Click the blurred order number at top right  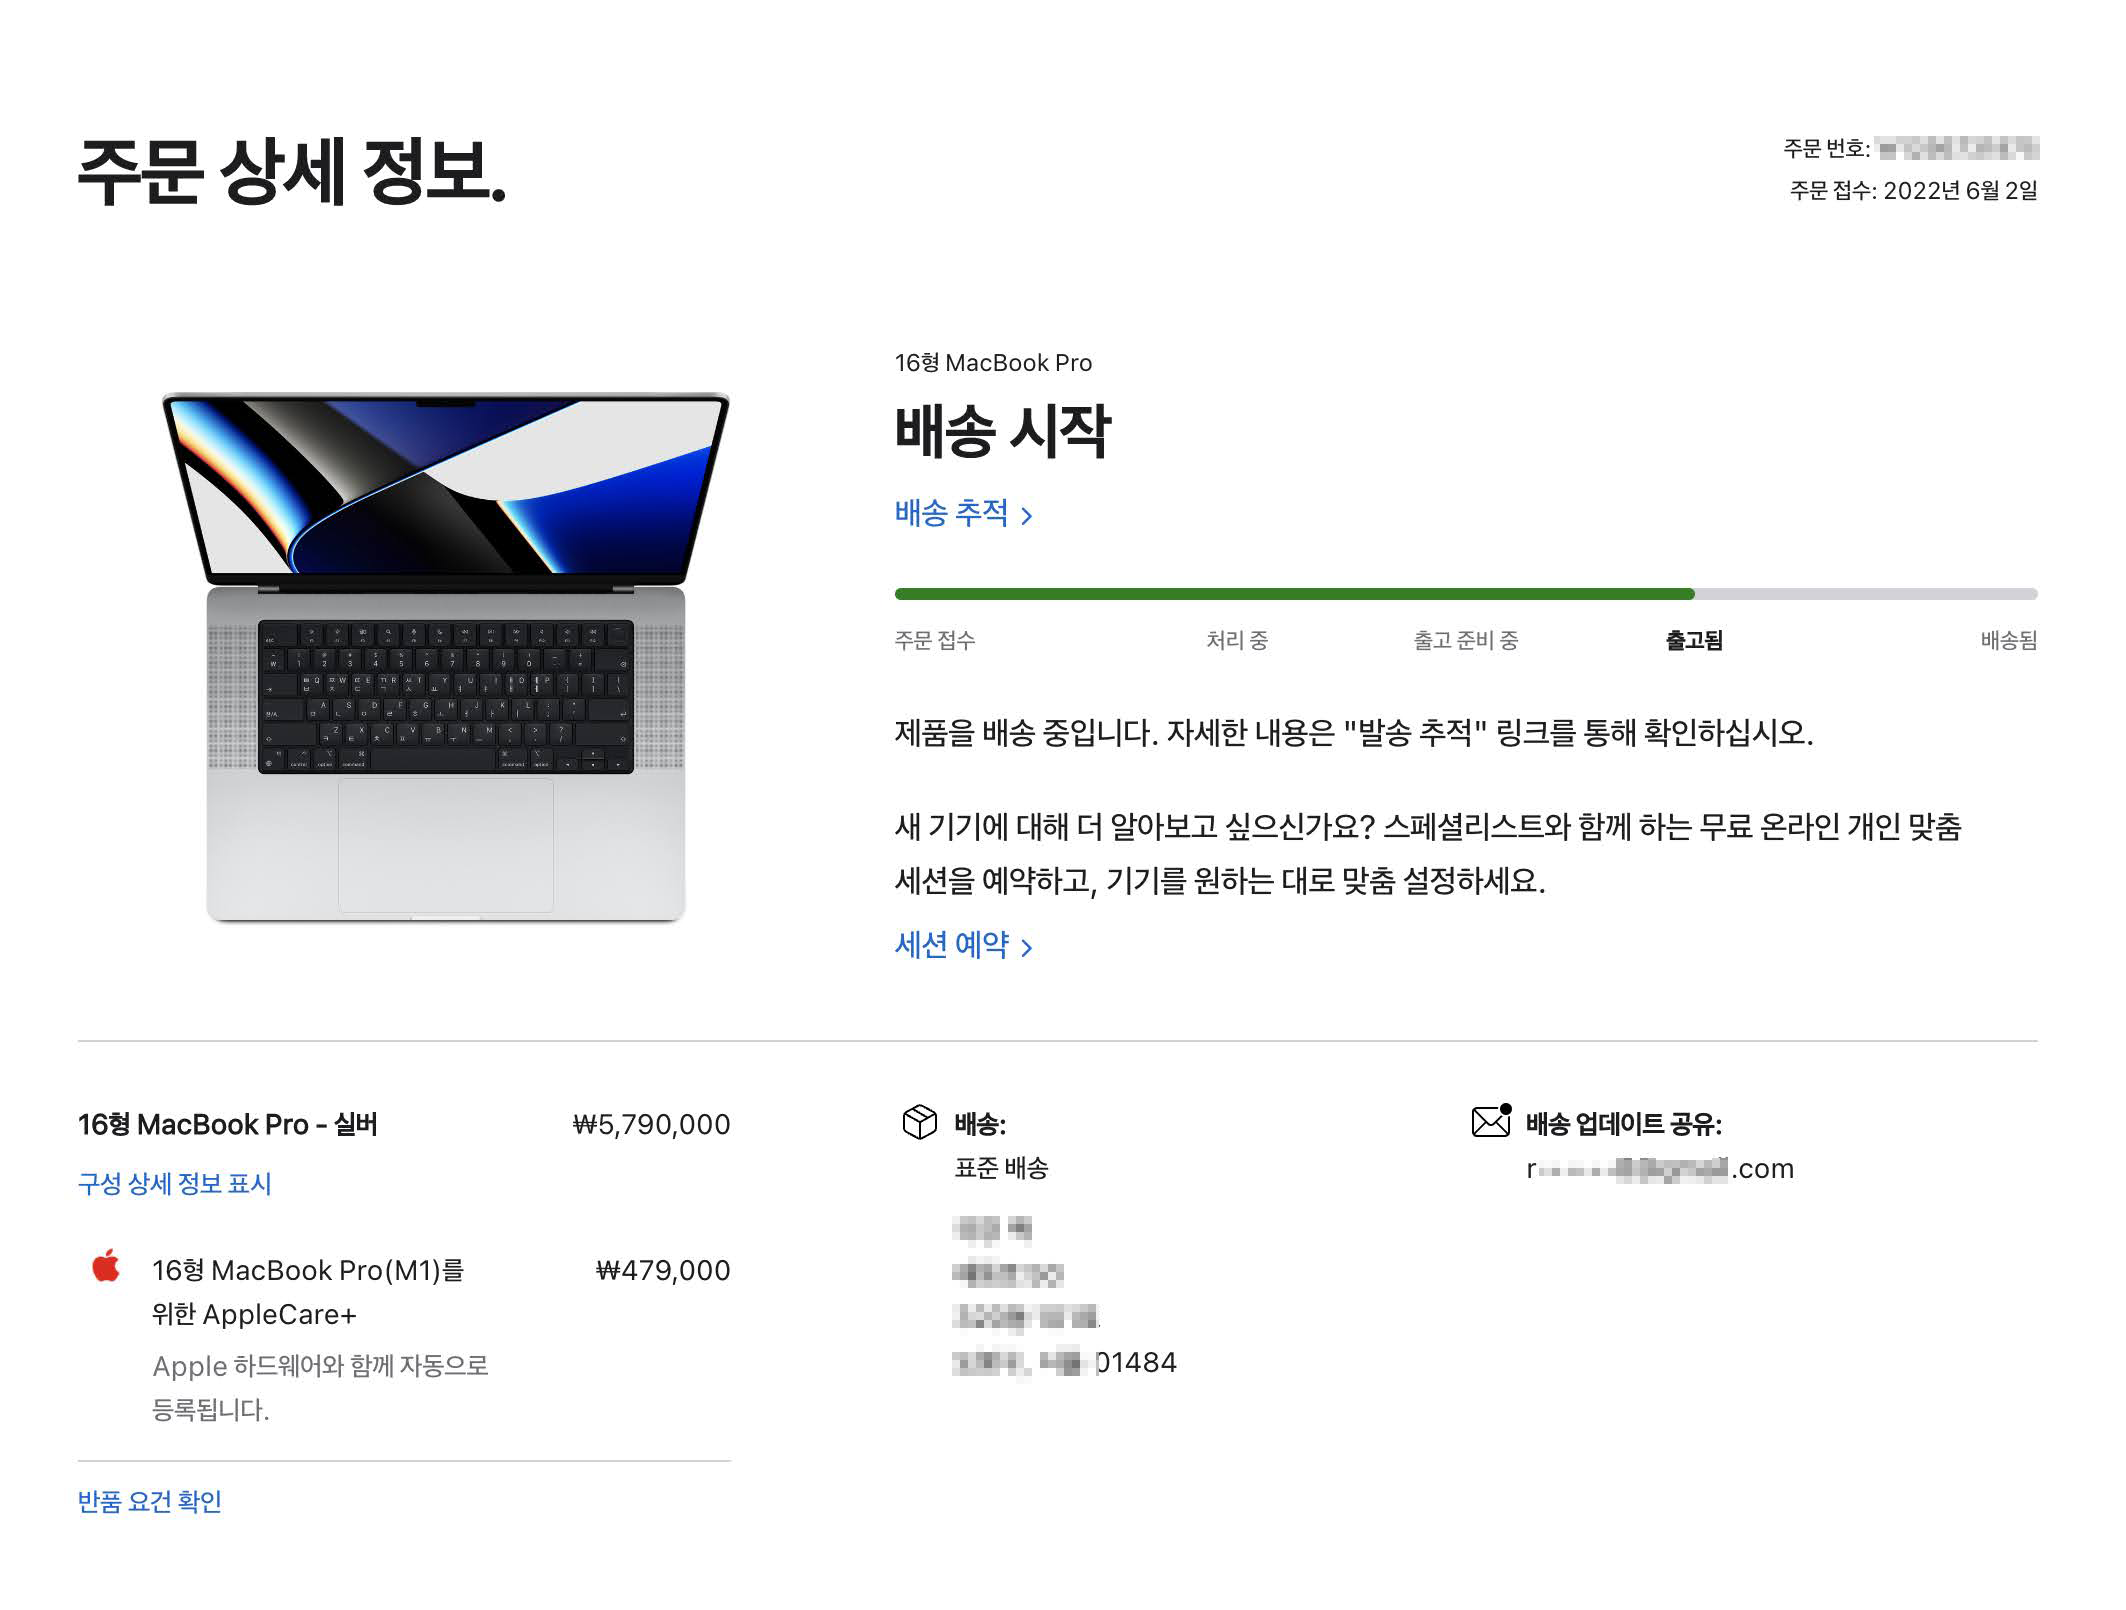pos(1958,149)
